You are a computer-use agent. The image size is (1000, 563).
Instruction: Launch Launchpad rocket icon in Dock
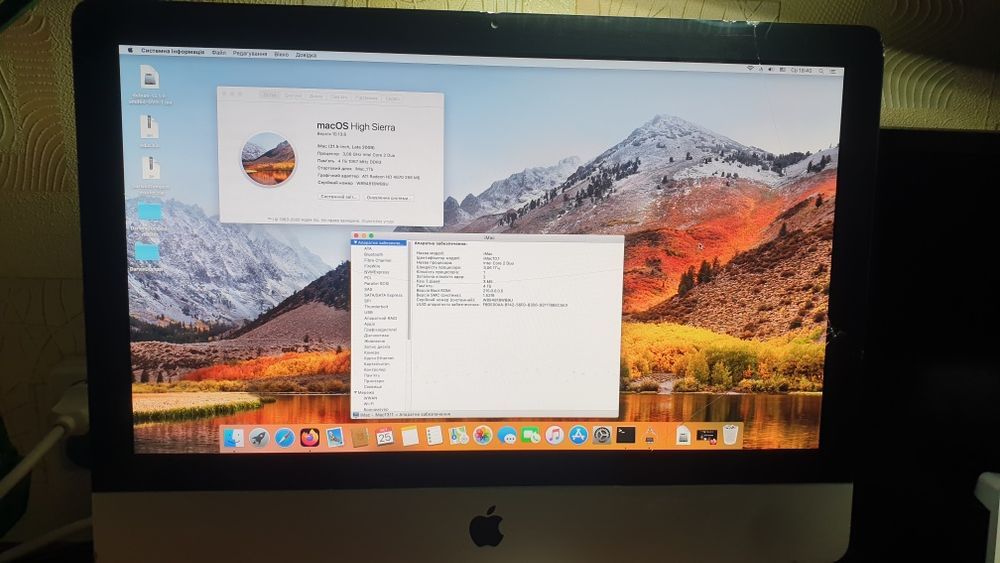coord(259,437)
